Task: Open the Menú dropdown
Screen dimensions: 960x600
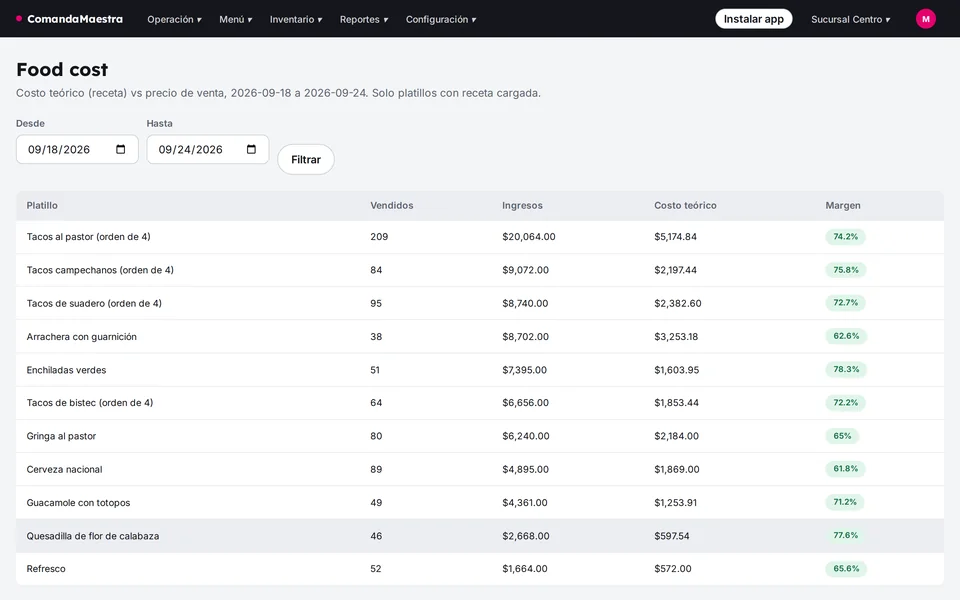Action: pos(236,20)
